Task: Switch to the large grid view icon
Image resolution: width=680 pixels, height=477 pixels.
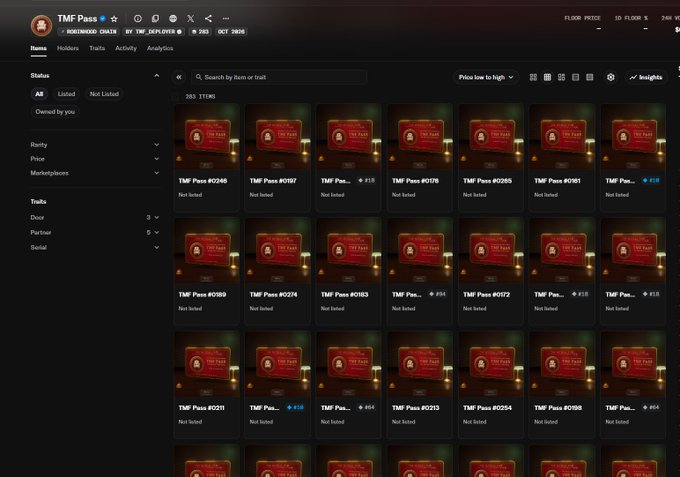Action: point(533,77)
